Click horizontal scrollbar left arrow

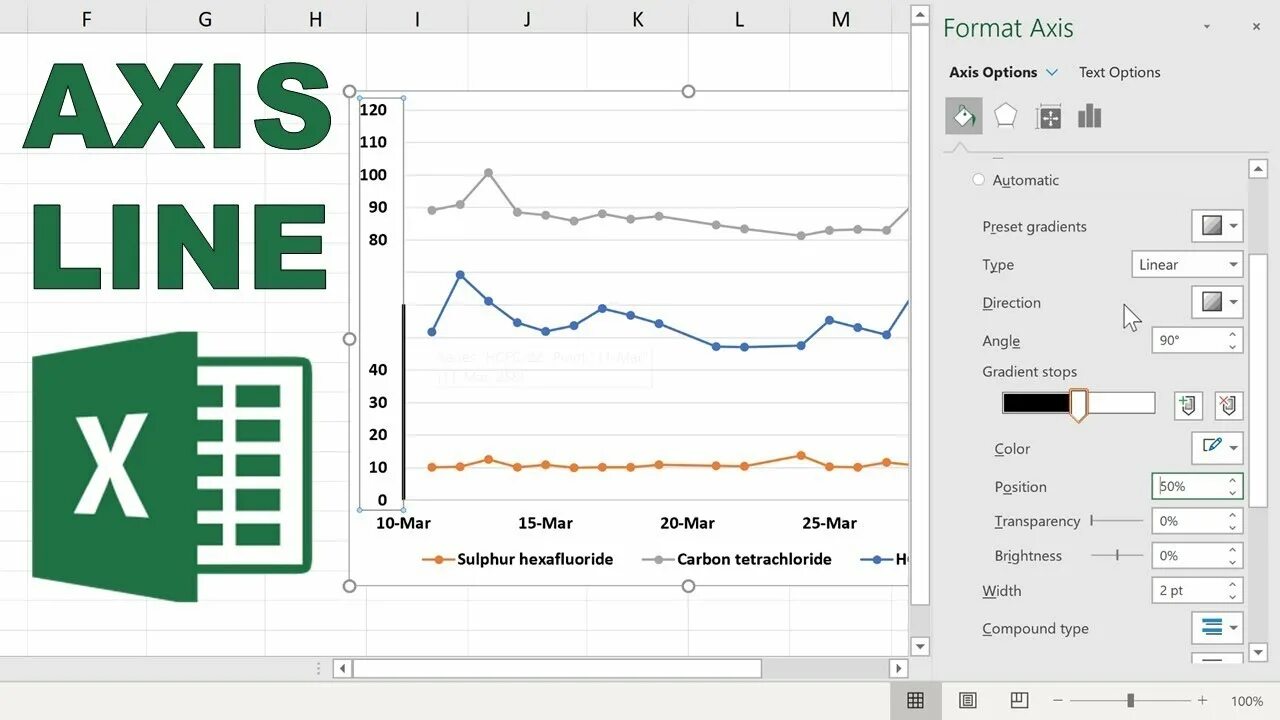(342, 668)
